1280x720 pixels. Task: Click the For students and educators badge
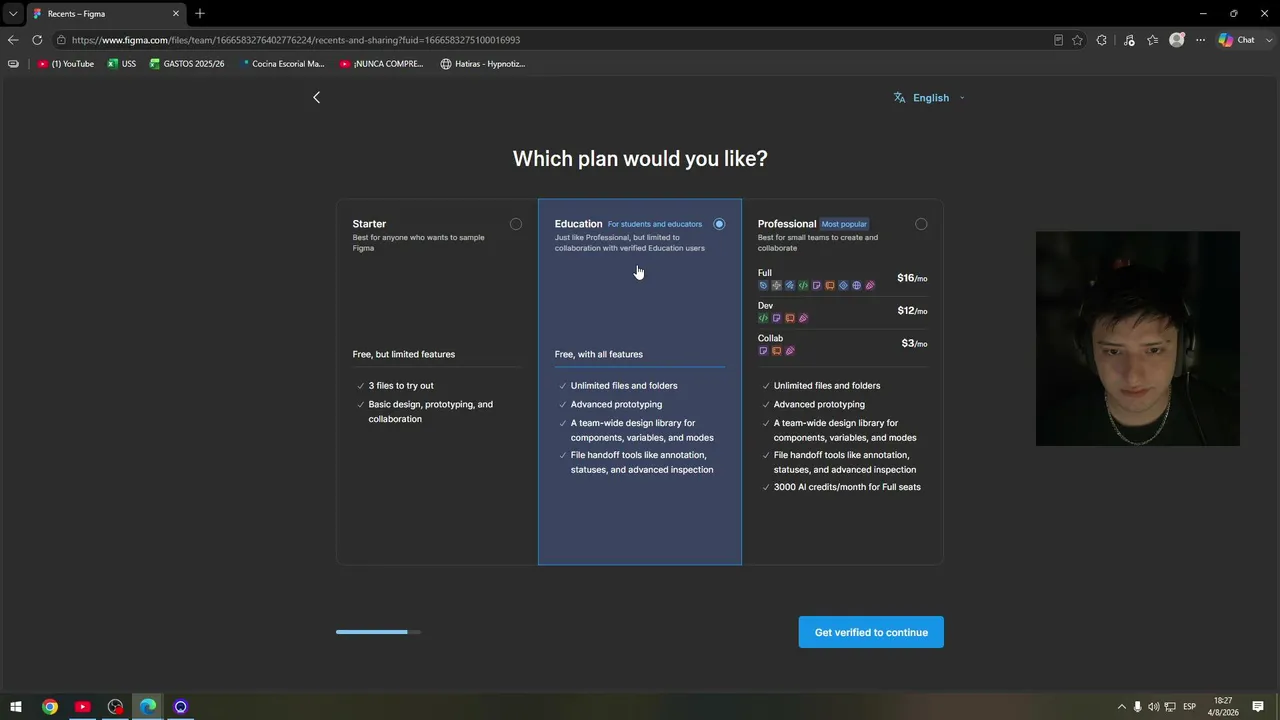[x=655, y=224]
